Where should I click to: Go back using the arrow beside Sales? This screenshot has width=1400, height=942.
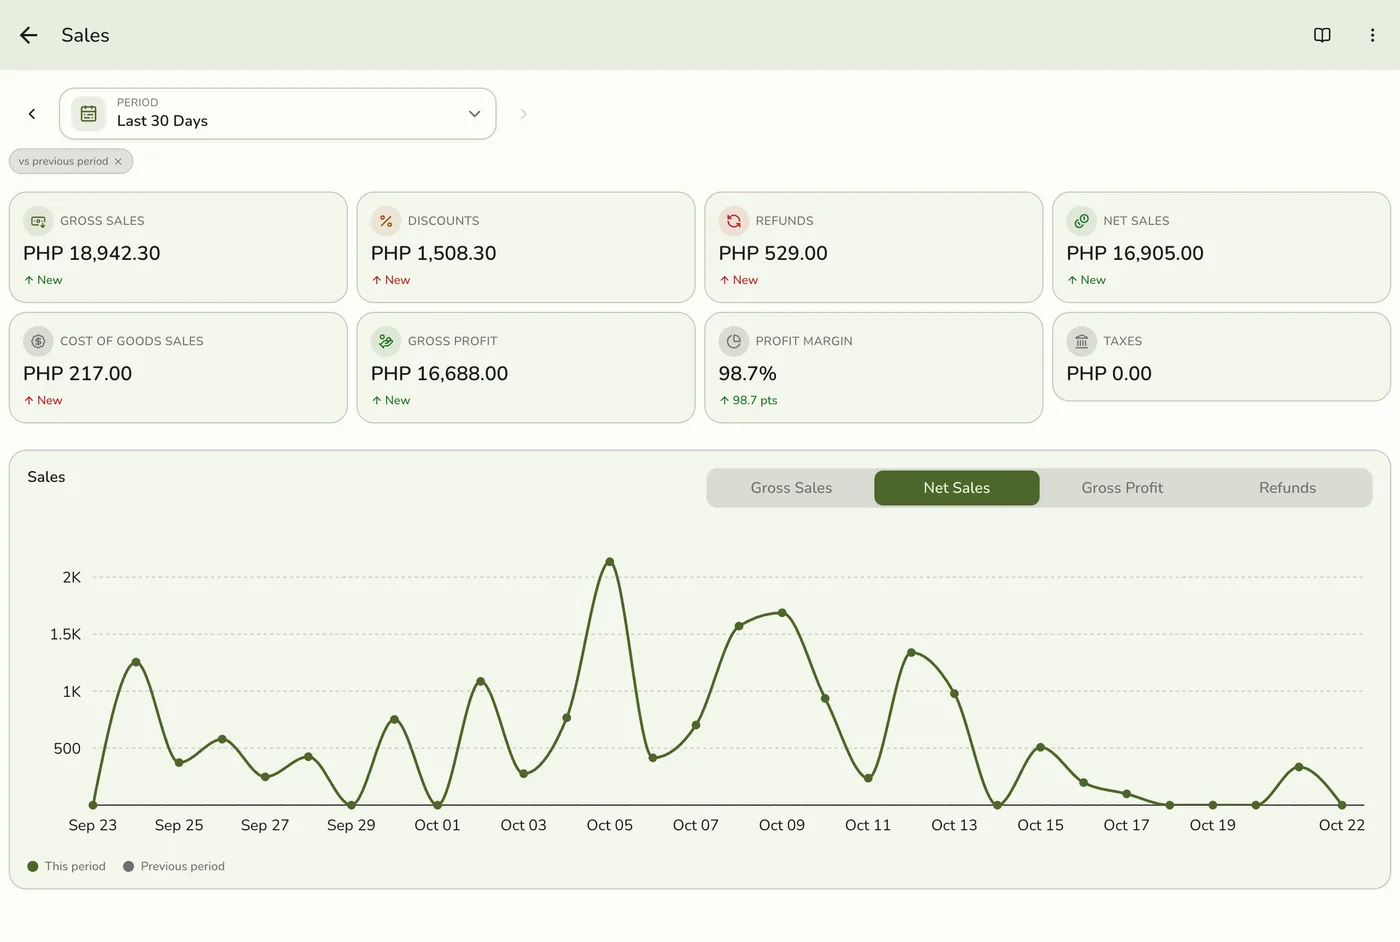pos(29,35)
